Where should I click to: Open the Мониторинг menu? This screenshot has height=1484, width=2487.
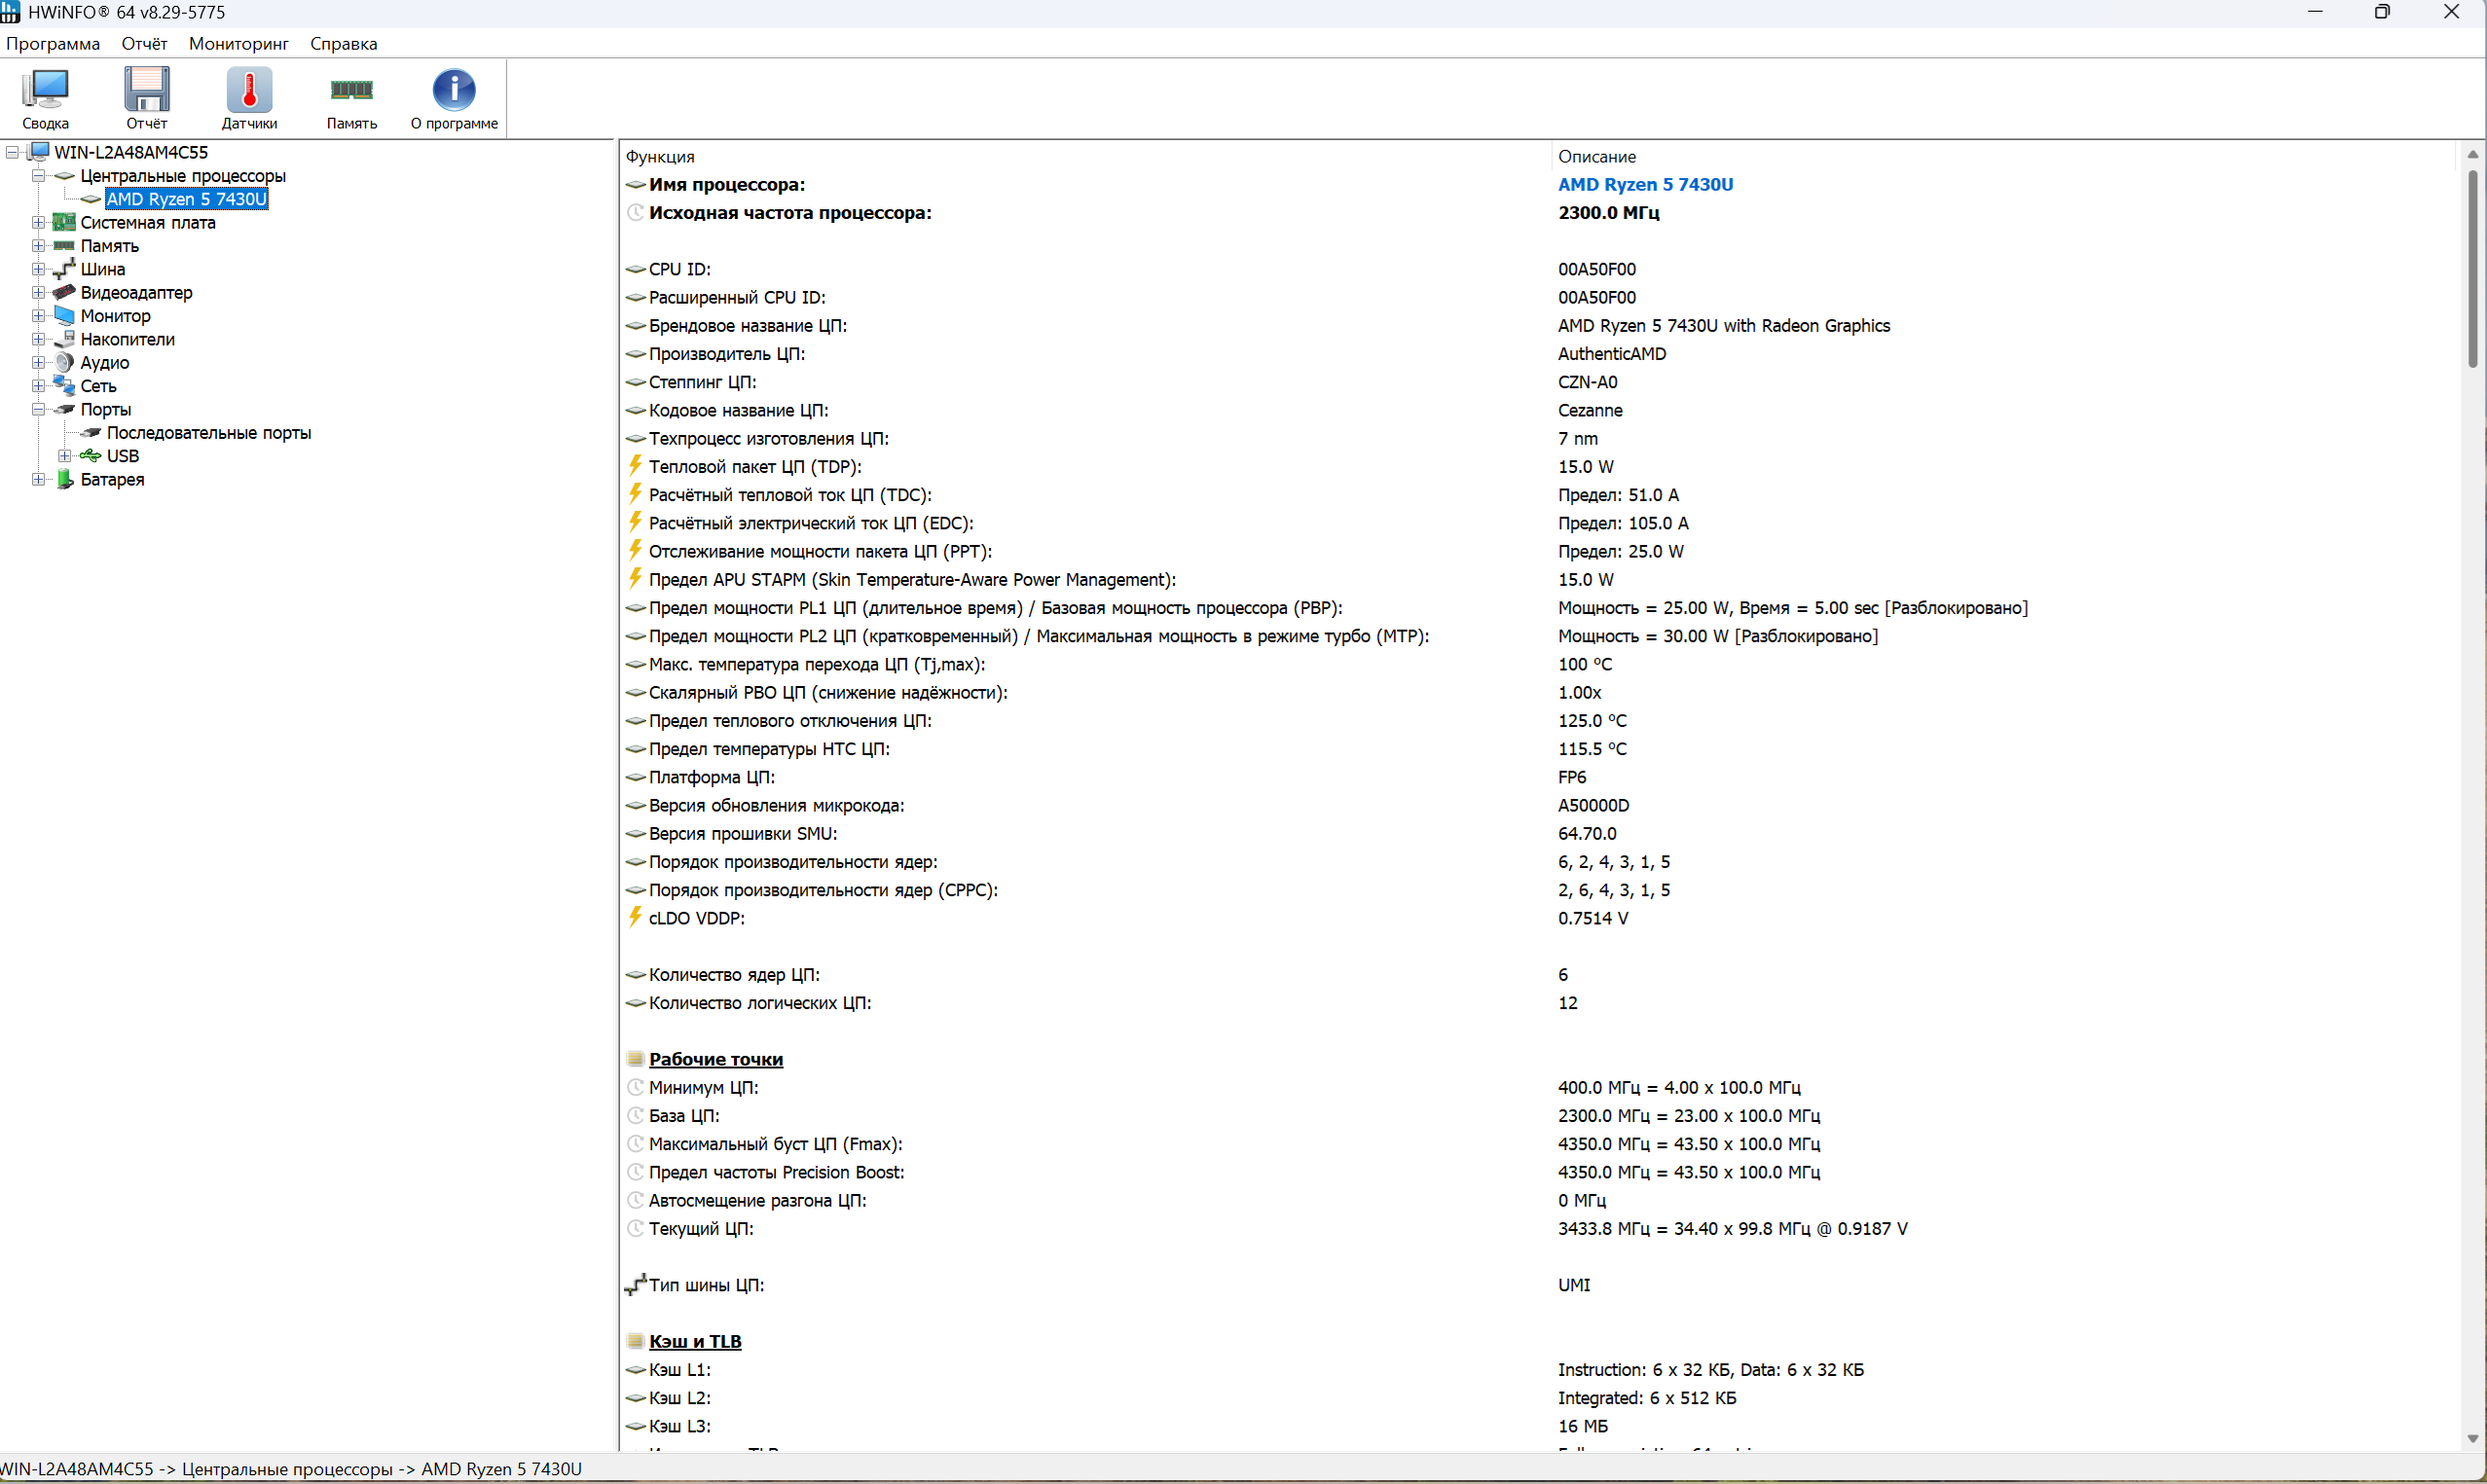click(x=238, y=43)
